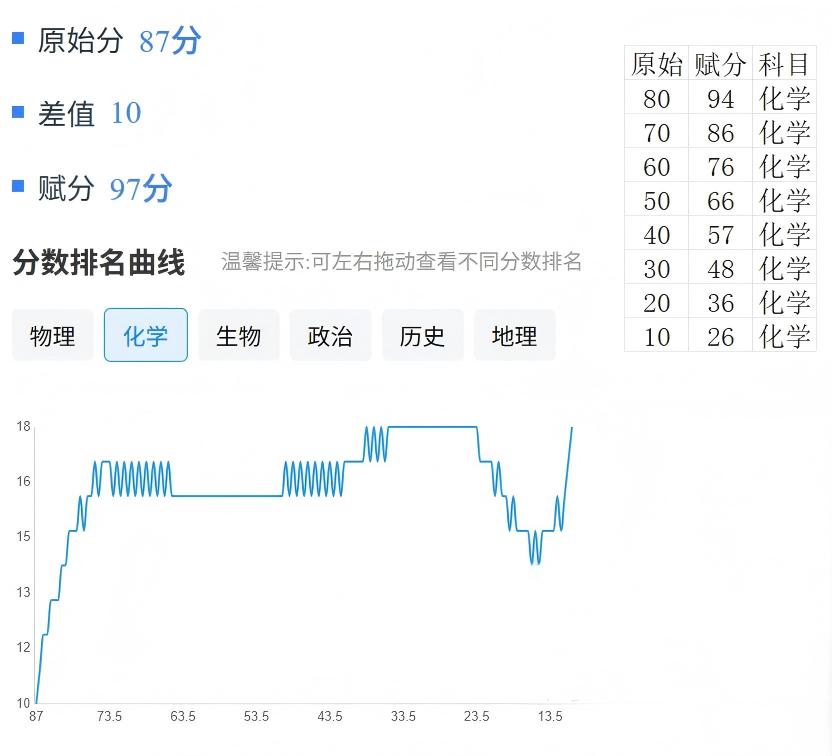
Task: Open the 地理 subject tab
Action: click(514, 336)
